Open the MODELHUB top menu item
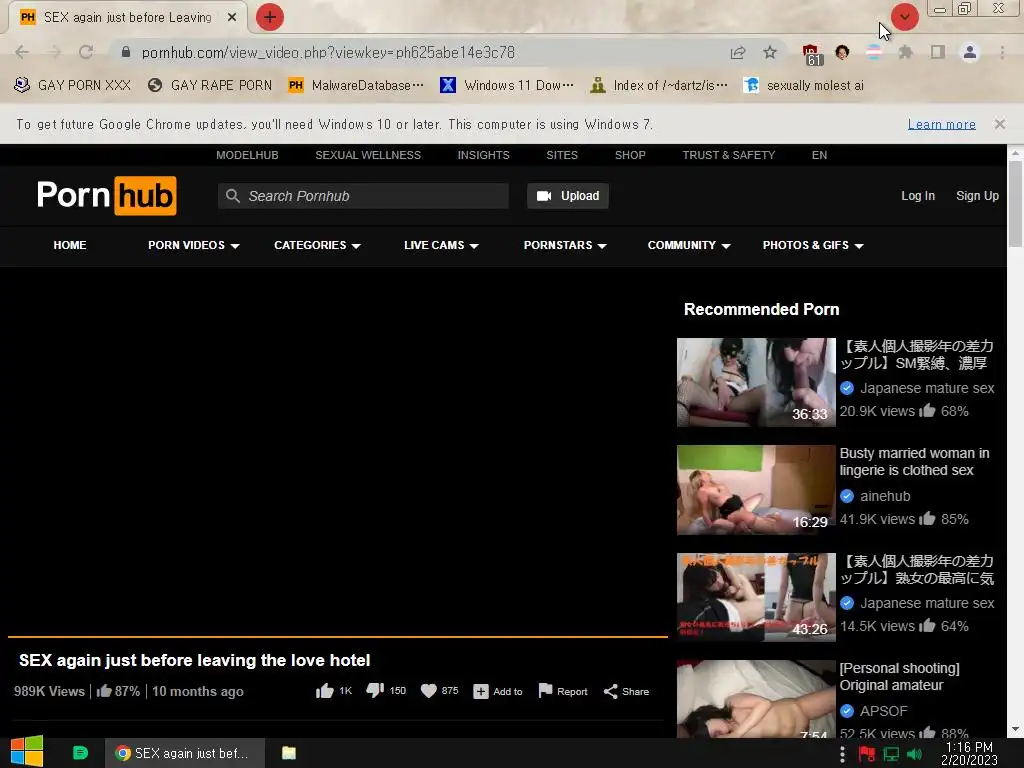Viewport: 1024px width, 768px height. click(247, 155)
